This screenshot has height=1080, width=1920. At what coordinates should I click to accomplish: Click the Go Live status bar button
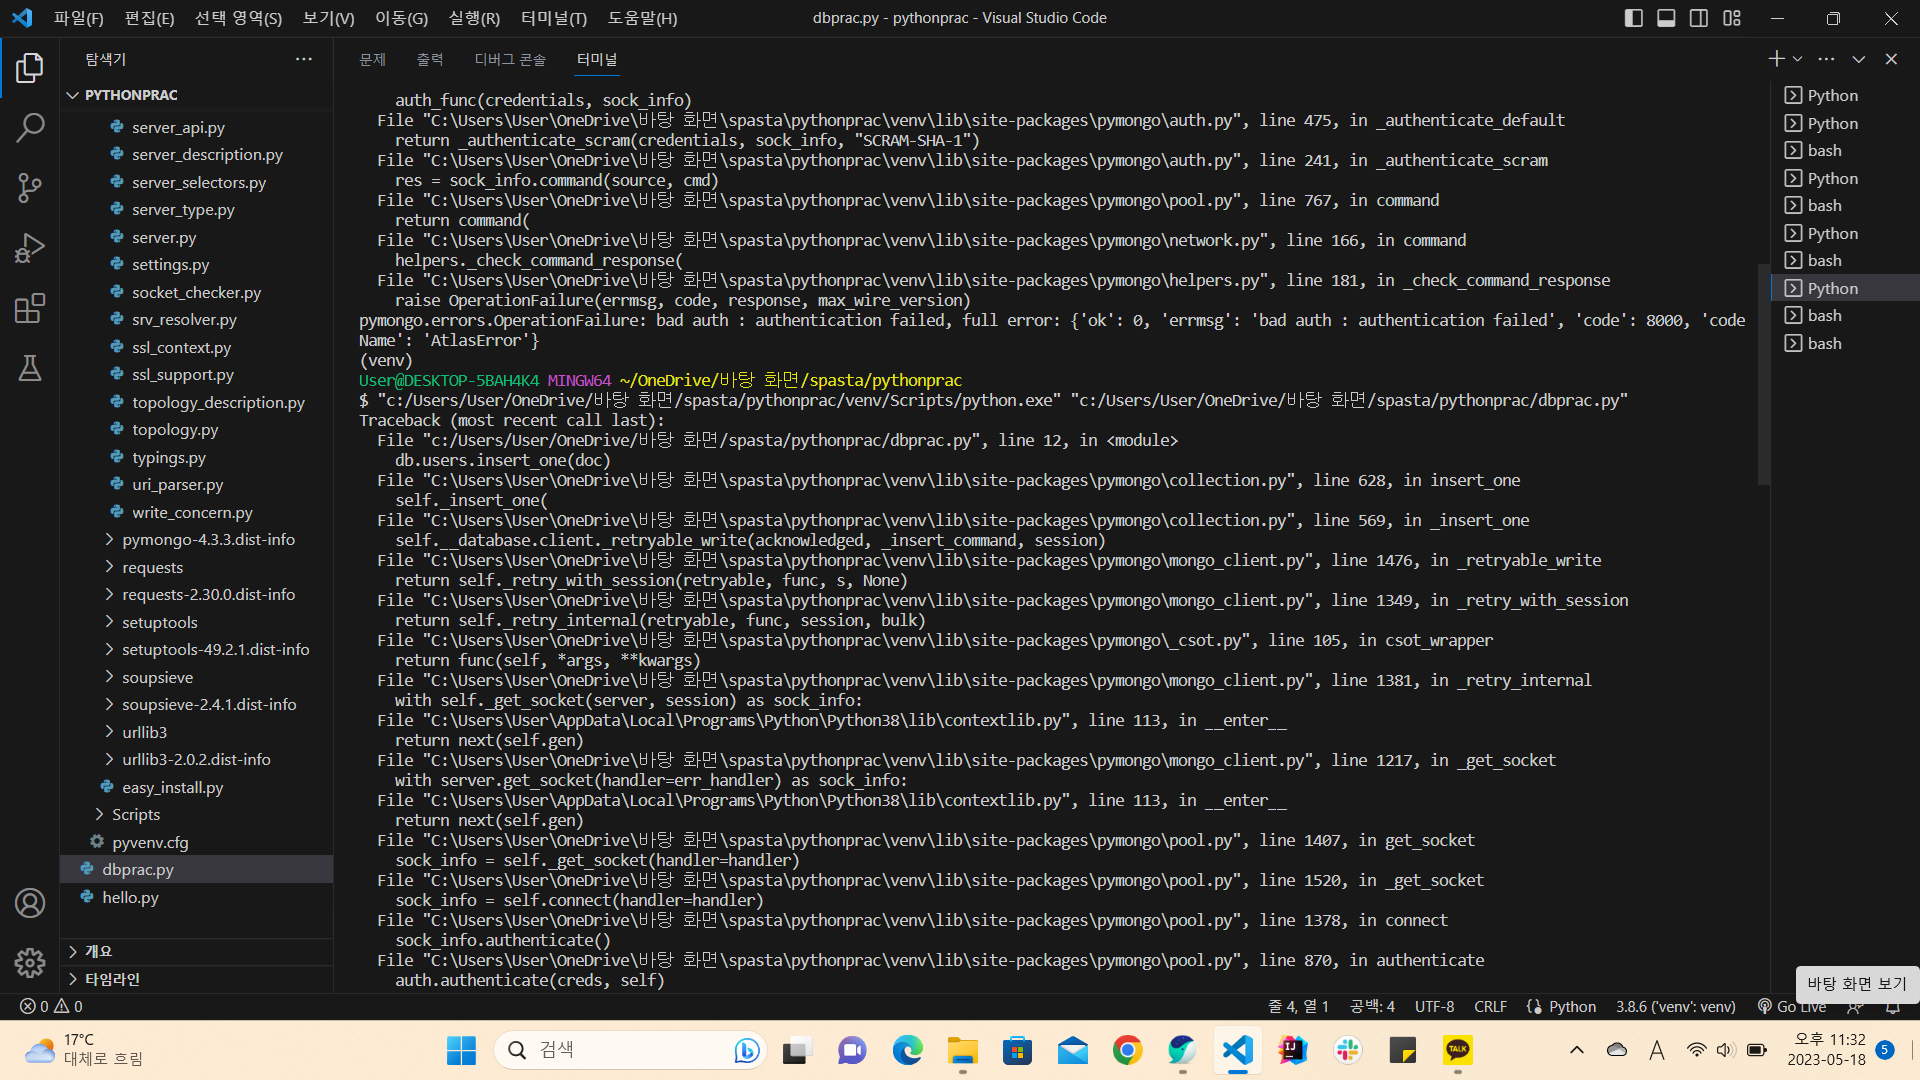click(1792, 1006)
